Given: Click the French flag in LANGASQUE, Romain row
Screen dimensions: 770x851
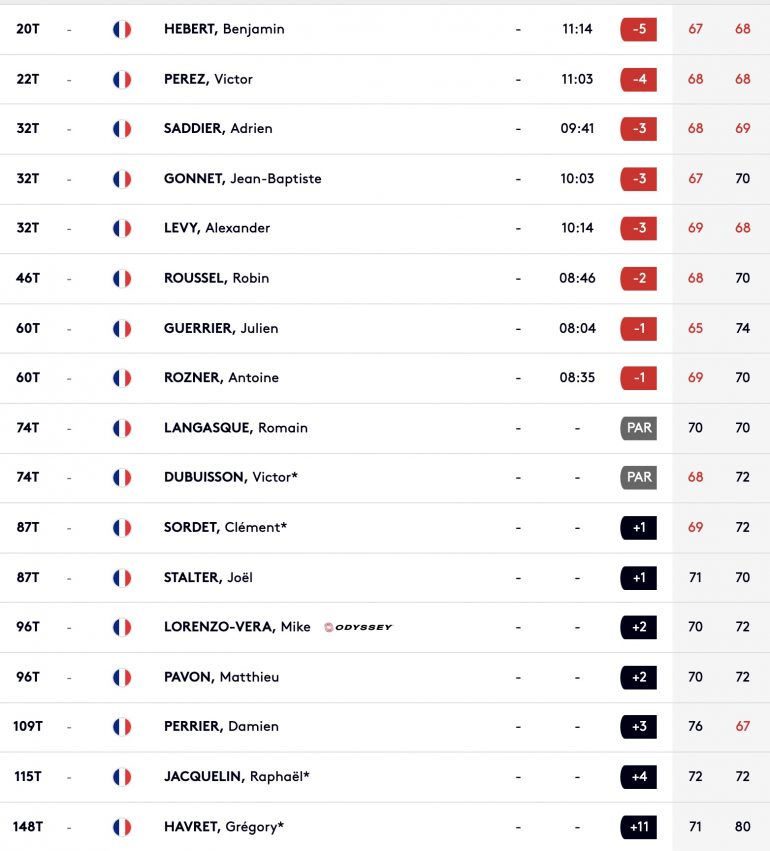Looking at the screenshot, I should pos(122,428).
